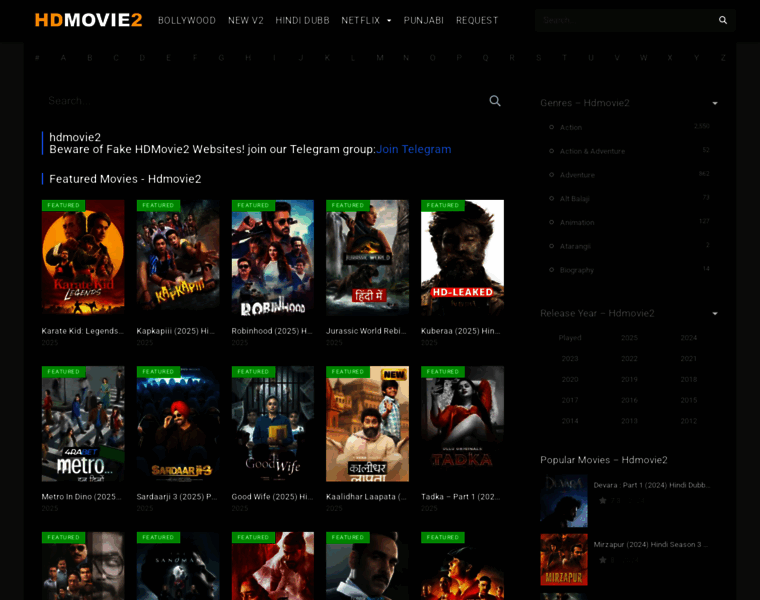Click the Karate Kid: Legends title text

pos(82,331)
